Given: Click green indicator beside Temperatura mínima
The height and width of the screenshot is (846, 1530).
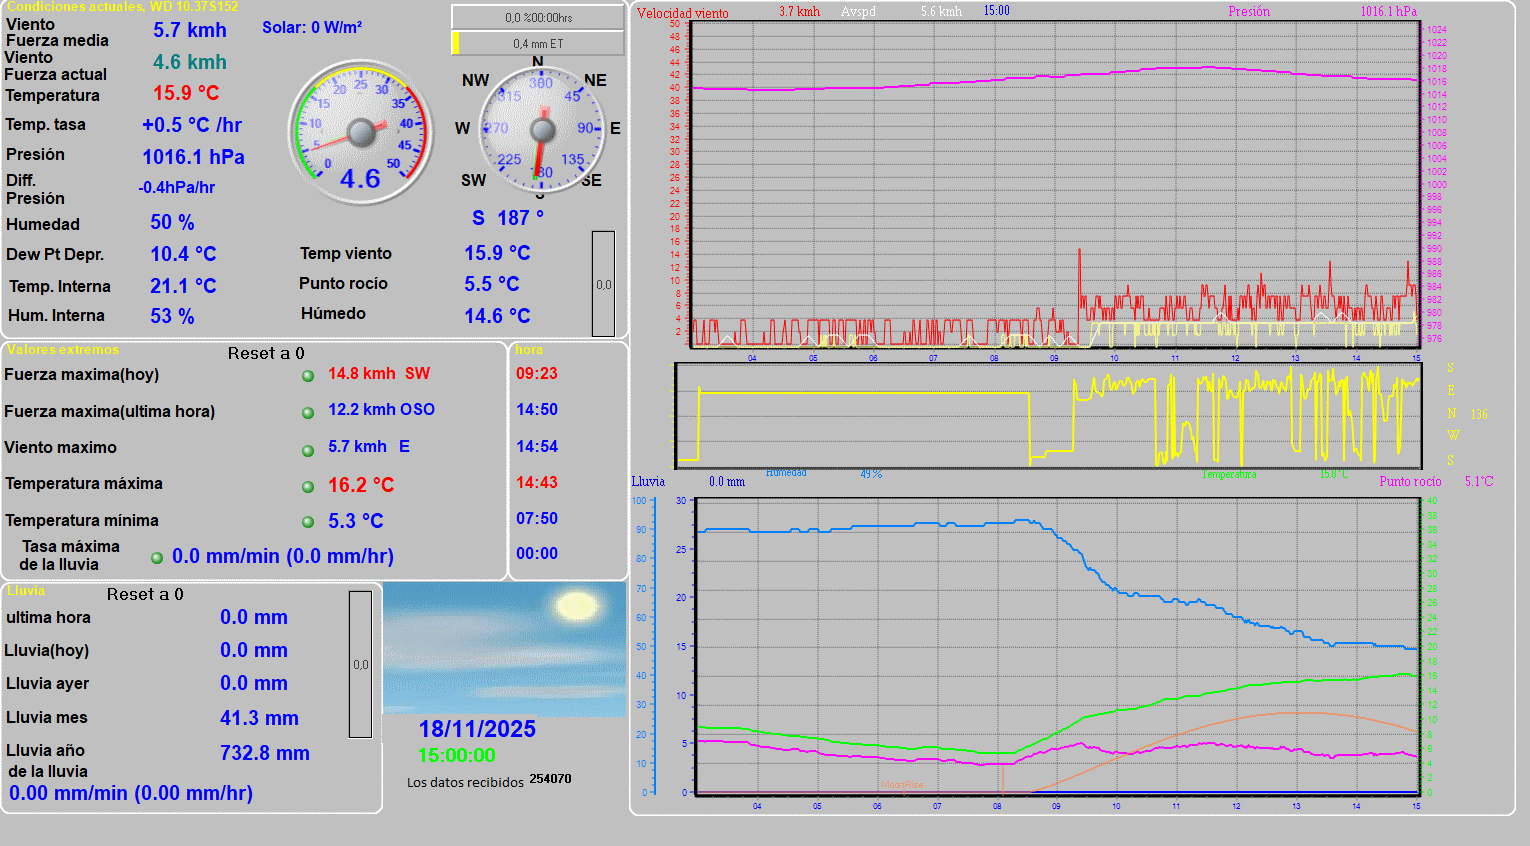Looking at the screenshot, I should coord(308,522).
